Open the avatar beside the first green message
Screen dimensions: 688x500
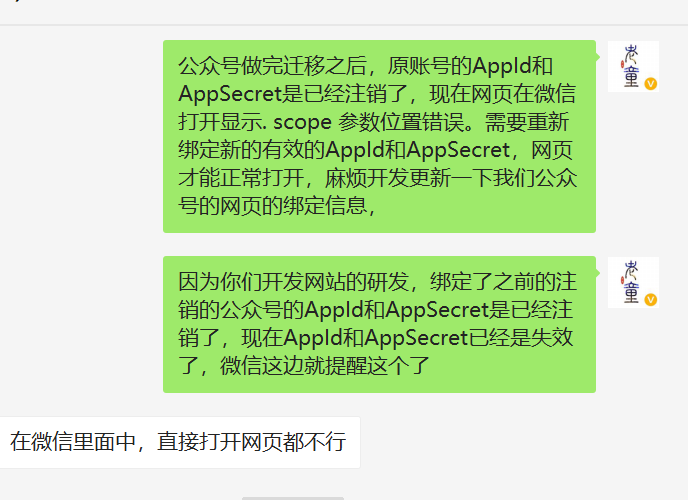(x=633, y=66)
